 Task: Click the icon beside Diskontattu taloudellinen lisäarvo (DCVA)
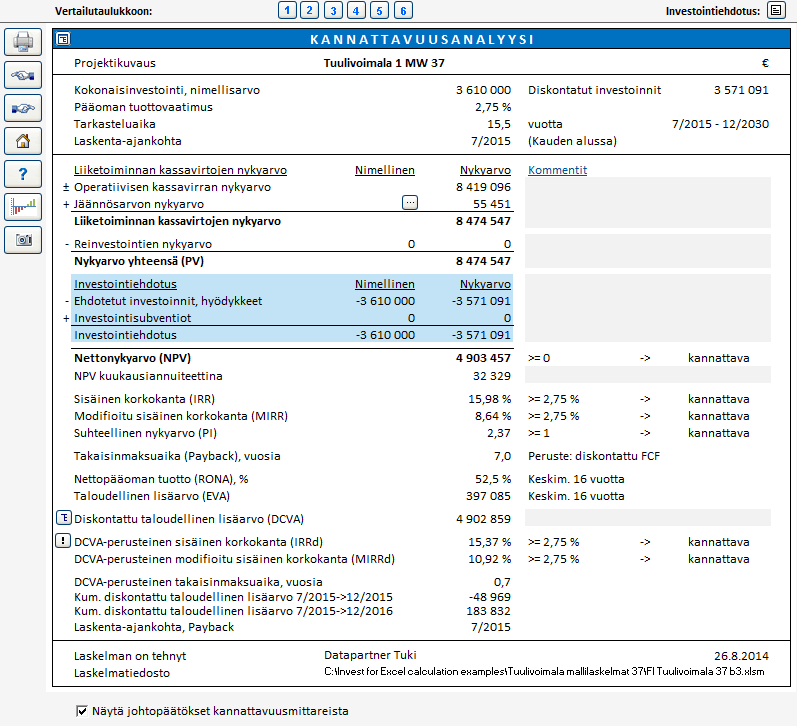[64, 518]
